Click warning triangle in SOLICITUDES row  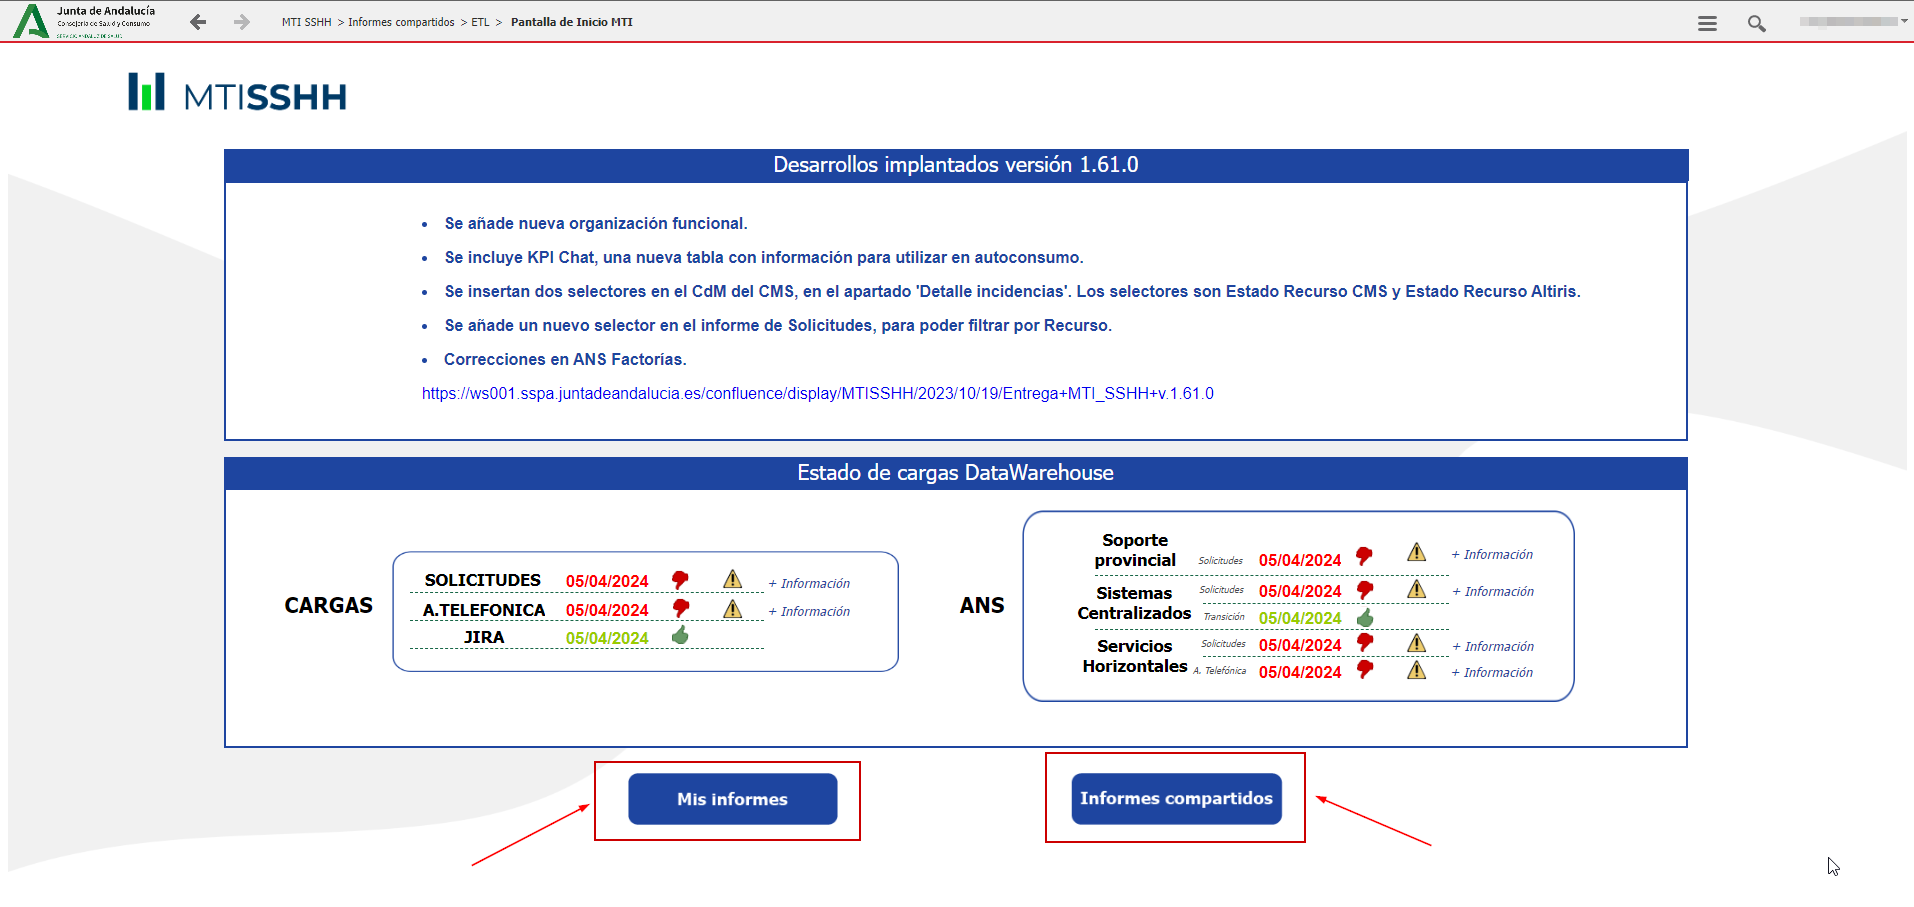click(733, 579)
